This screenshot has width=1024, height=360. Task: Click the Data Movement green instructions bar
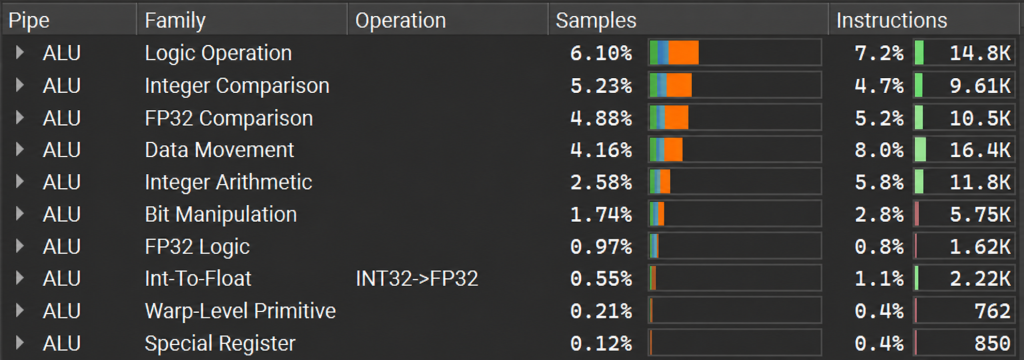point(920,150)
